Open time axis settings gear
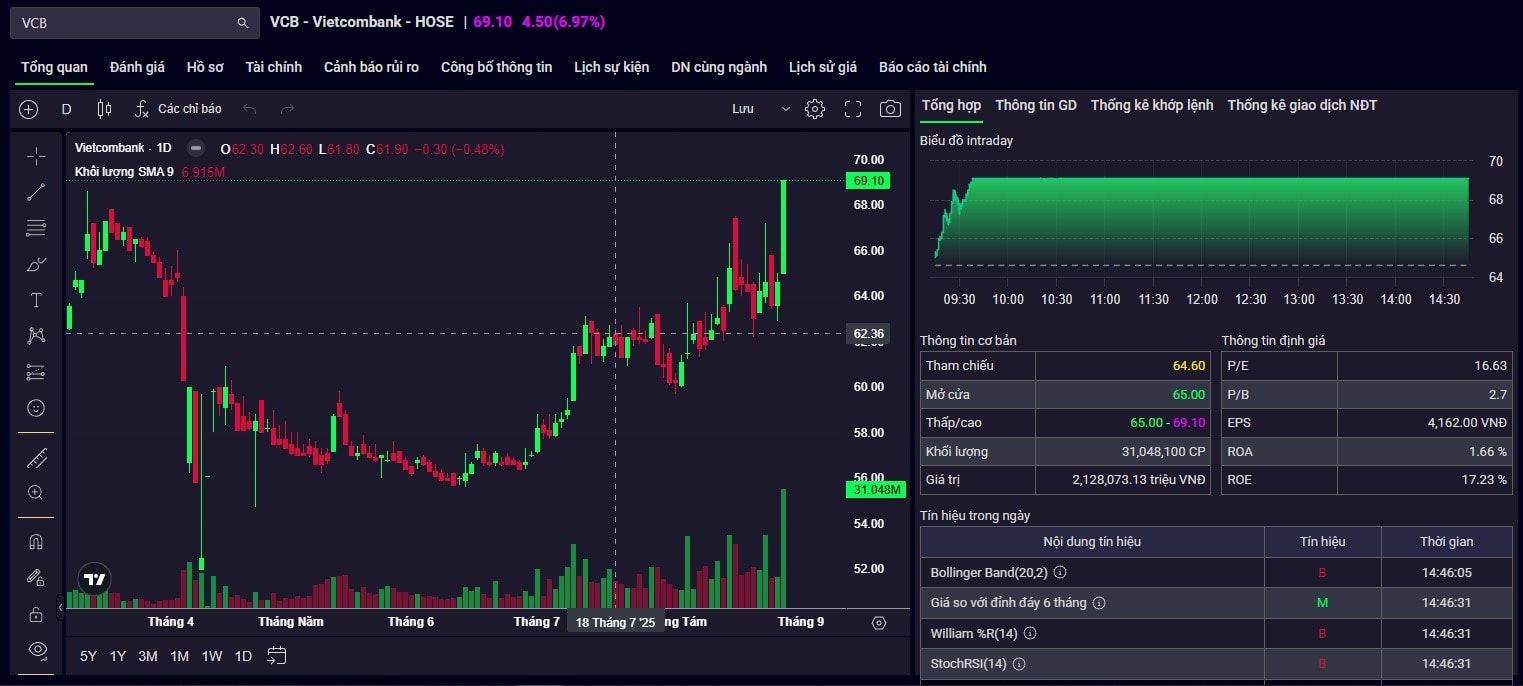The width and height of the screenshot is (1523, 686). point(879,622)
